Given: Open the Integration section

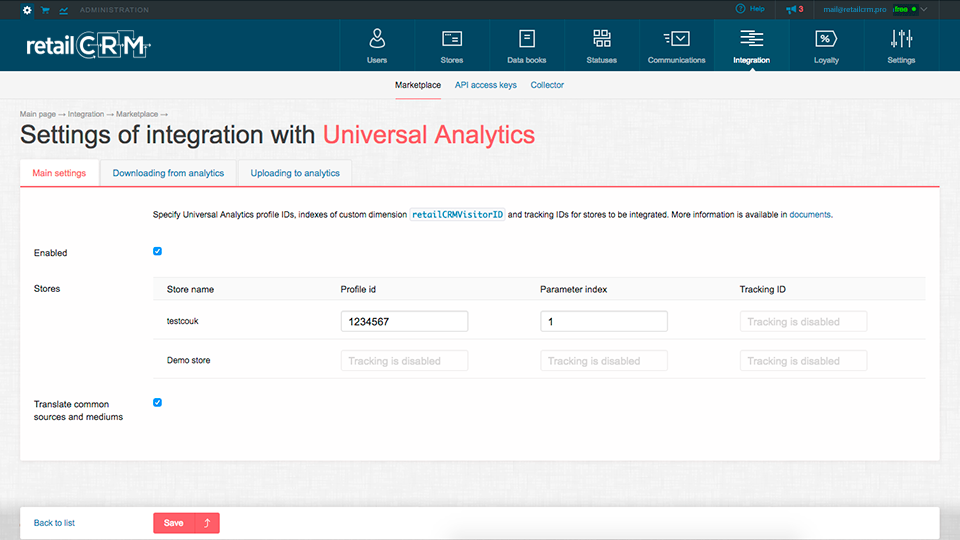Looking at the screenshot, I should coord(751,46).
